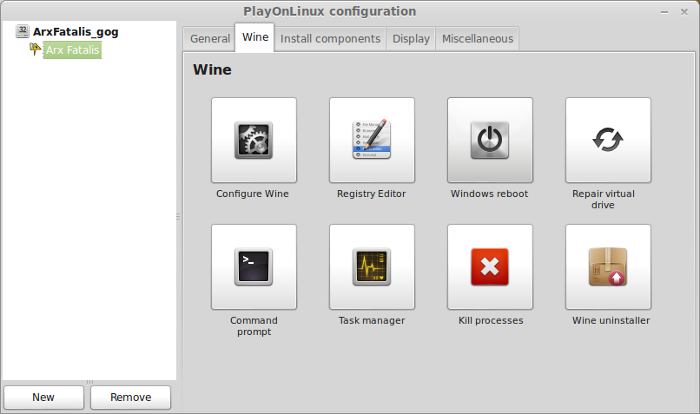Close the PlayOnLinux configuration window
Viewport: 700px width, 414px height.
pos(684,12)
